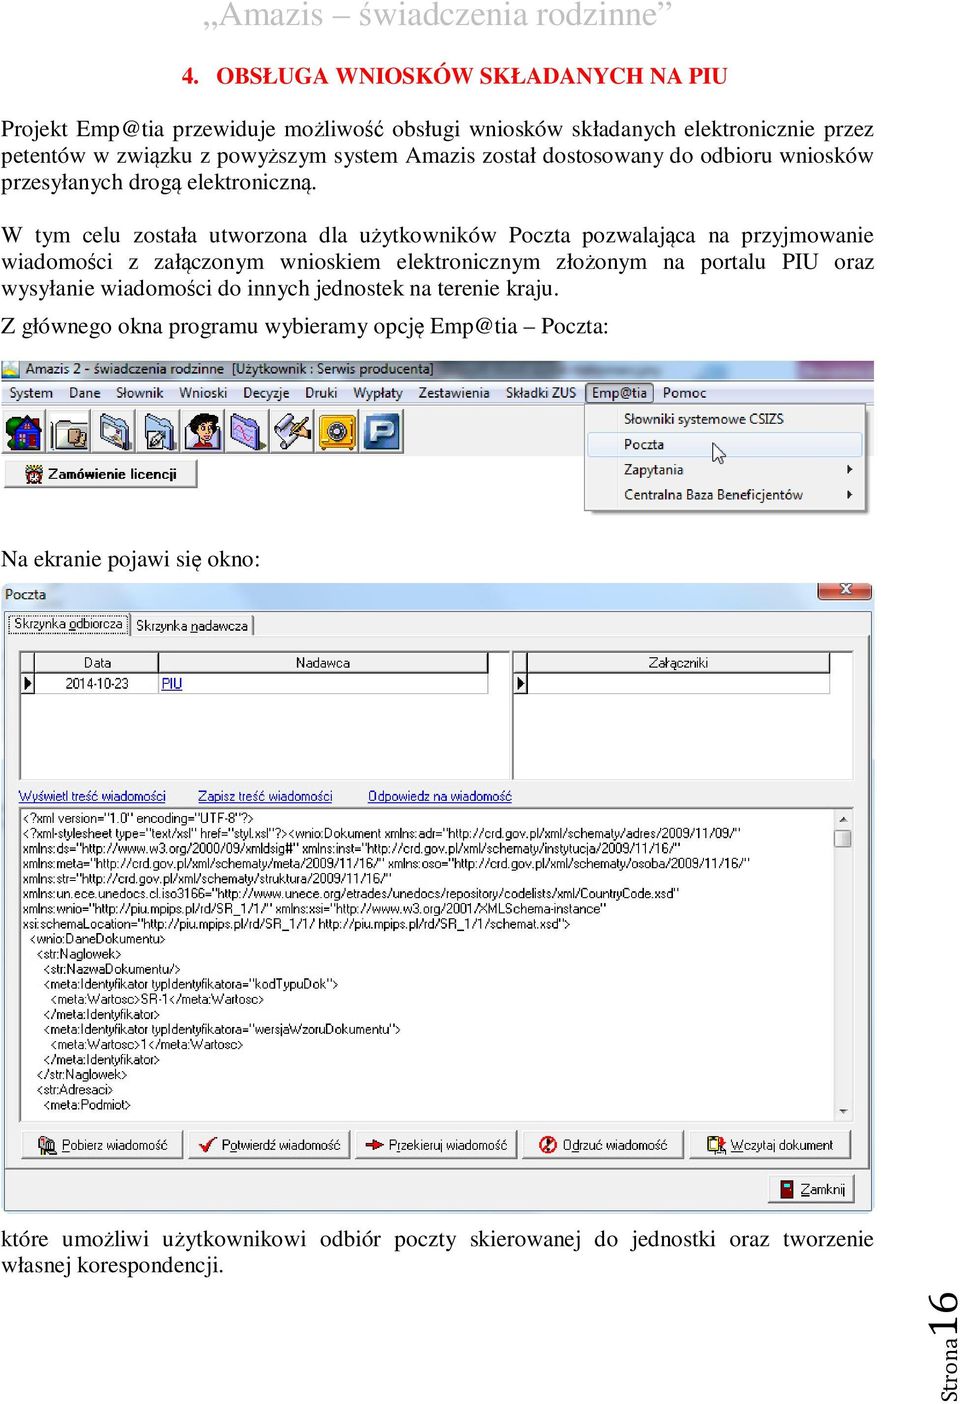
Task: Open the Pomoc menu
Action: (x=684, y=393)
